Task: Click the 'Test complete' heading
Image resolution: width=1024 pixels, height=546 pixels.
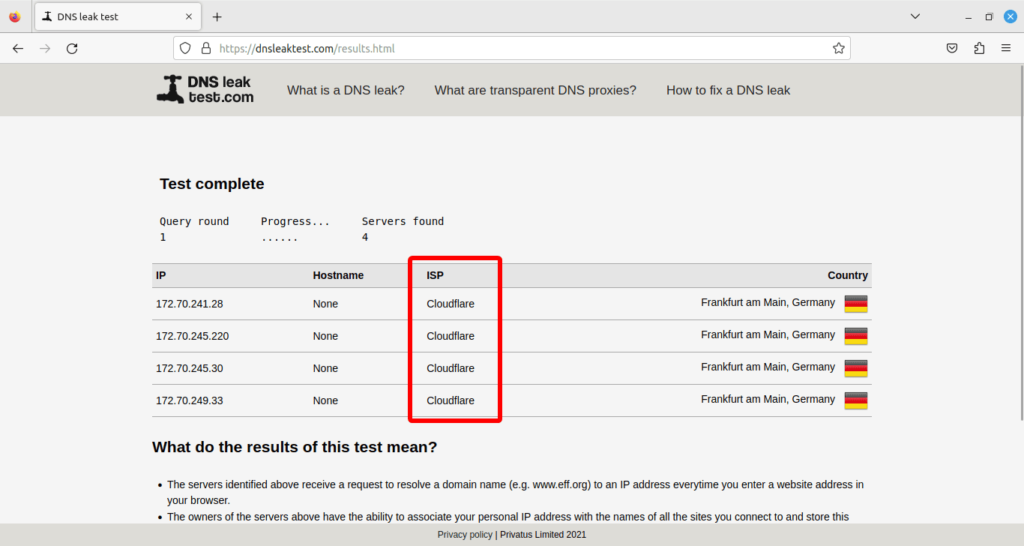Action: click(212, 184)
